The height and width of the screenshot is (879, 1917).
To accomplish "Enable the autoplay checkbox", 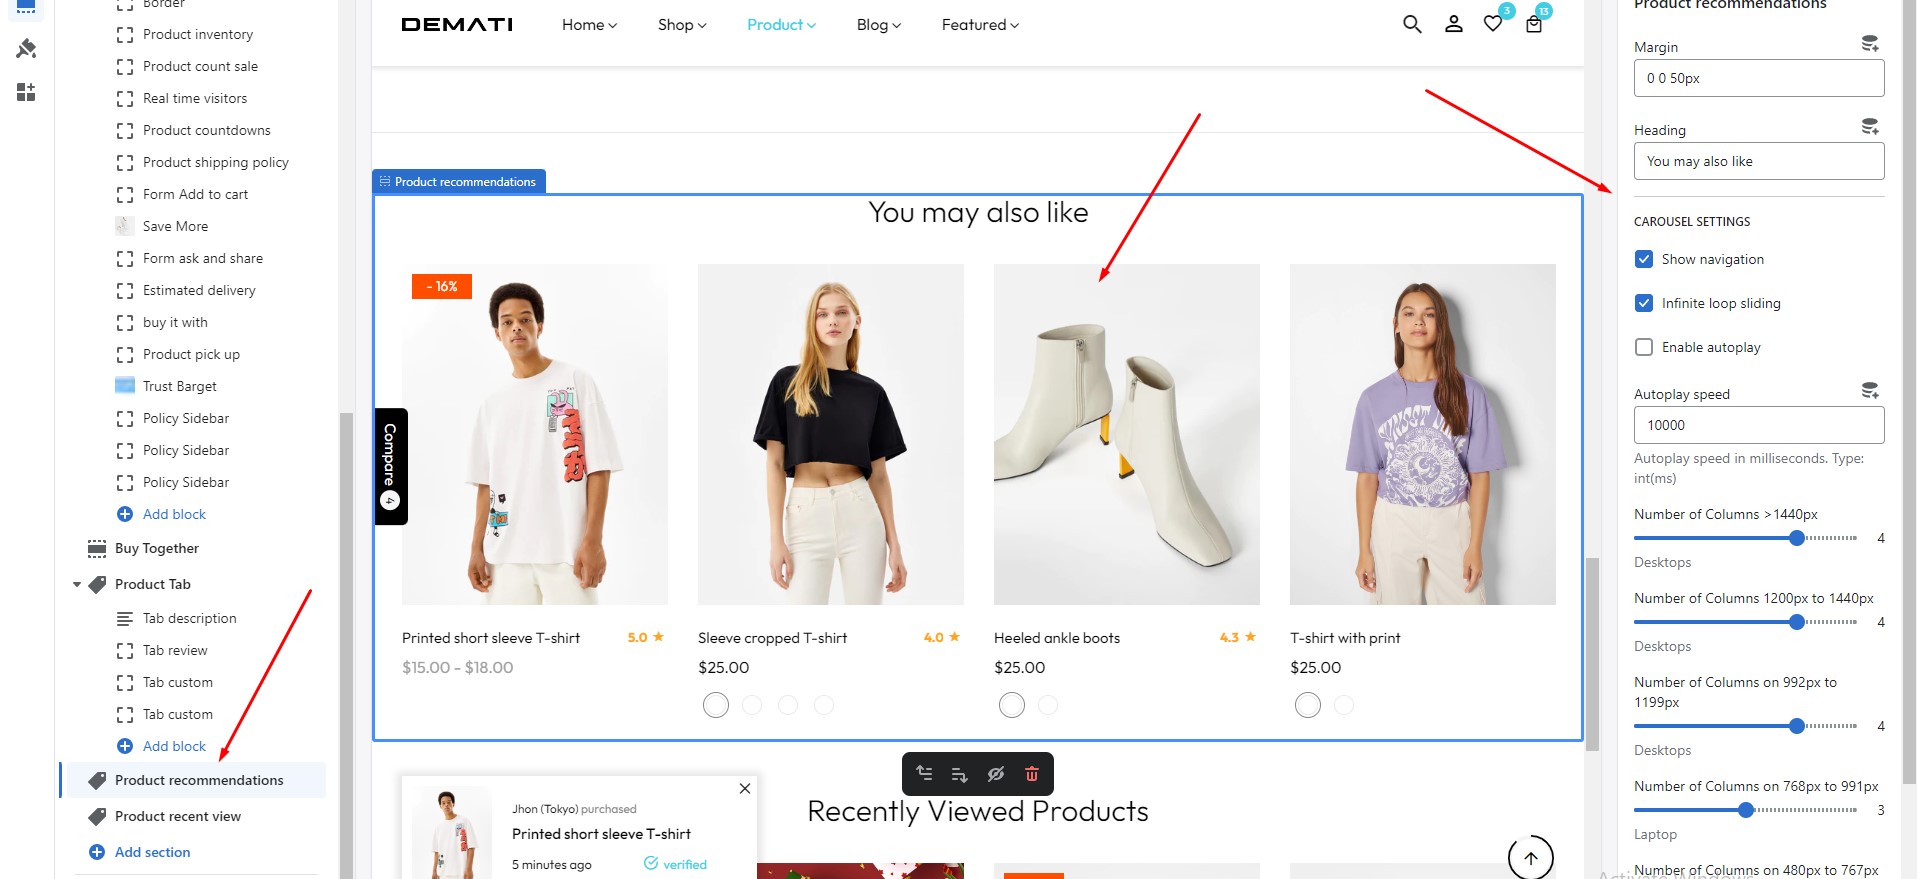I will [1644, 347].
